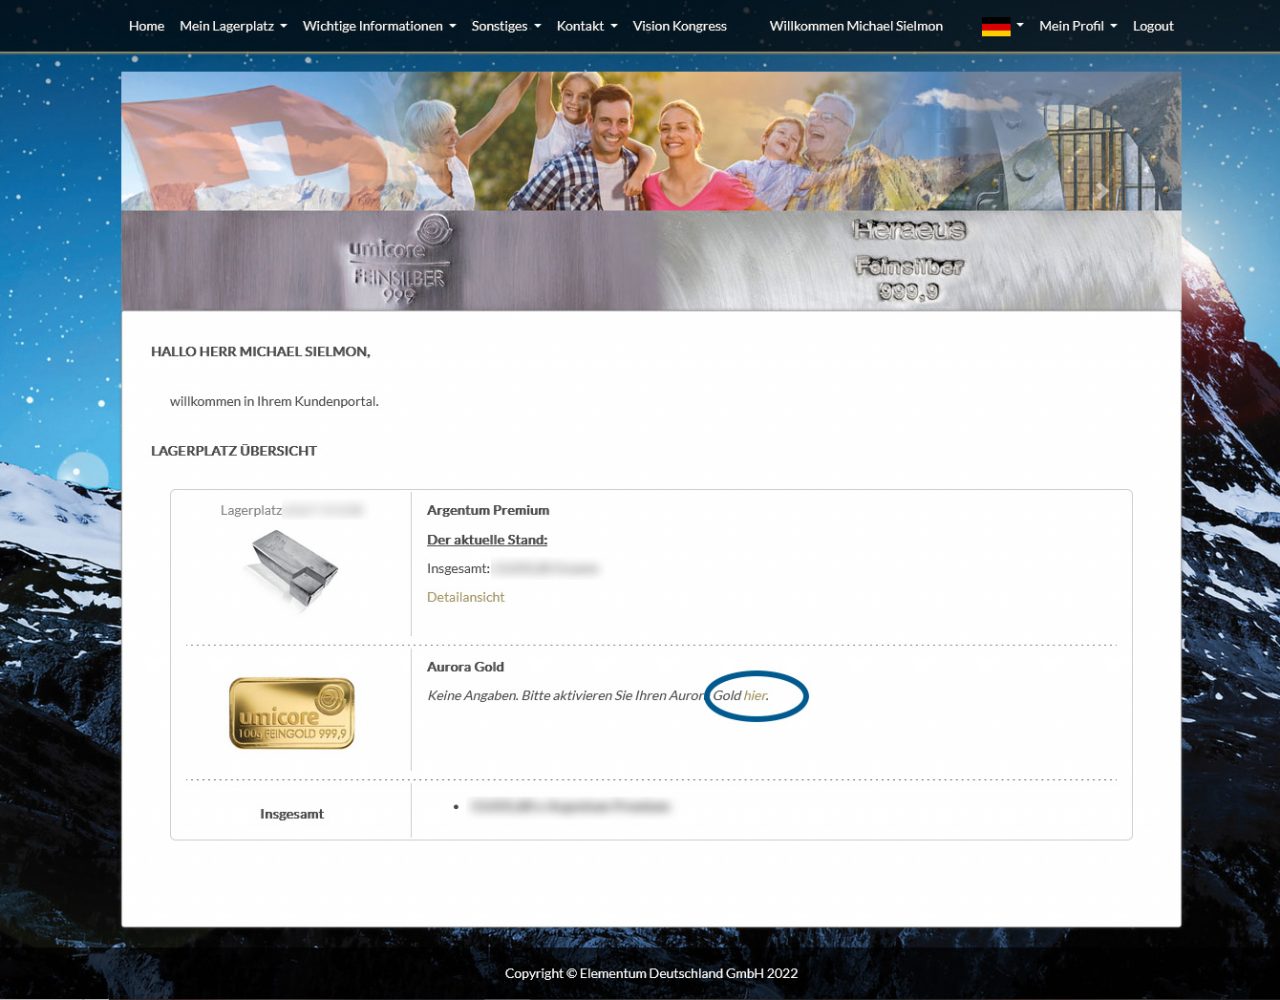Open the Detailansicht link for Argentum Premium
Image resolution: width=1280 pixels, height=1000 pixels.
click(x=465, y=597)
